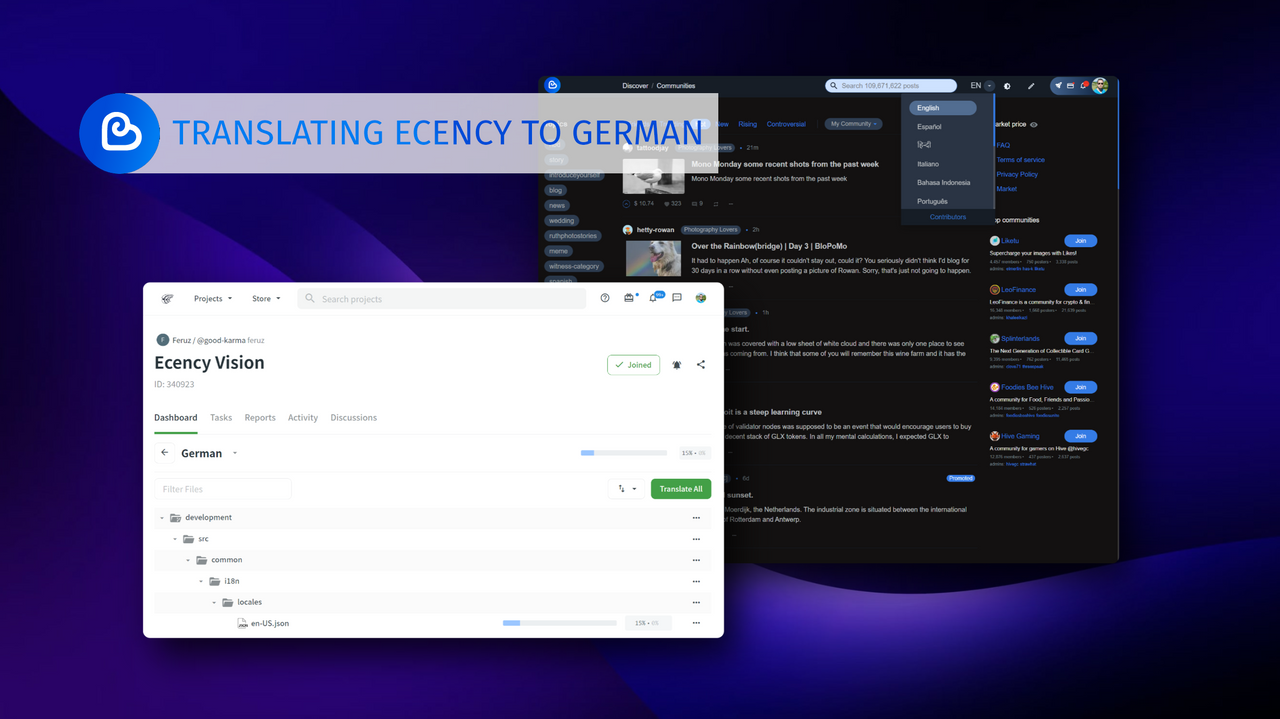Join the Liketu community
Image resolution: width=1280 pixels, height=719 pixels.
tap(1080, 241)
